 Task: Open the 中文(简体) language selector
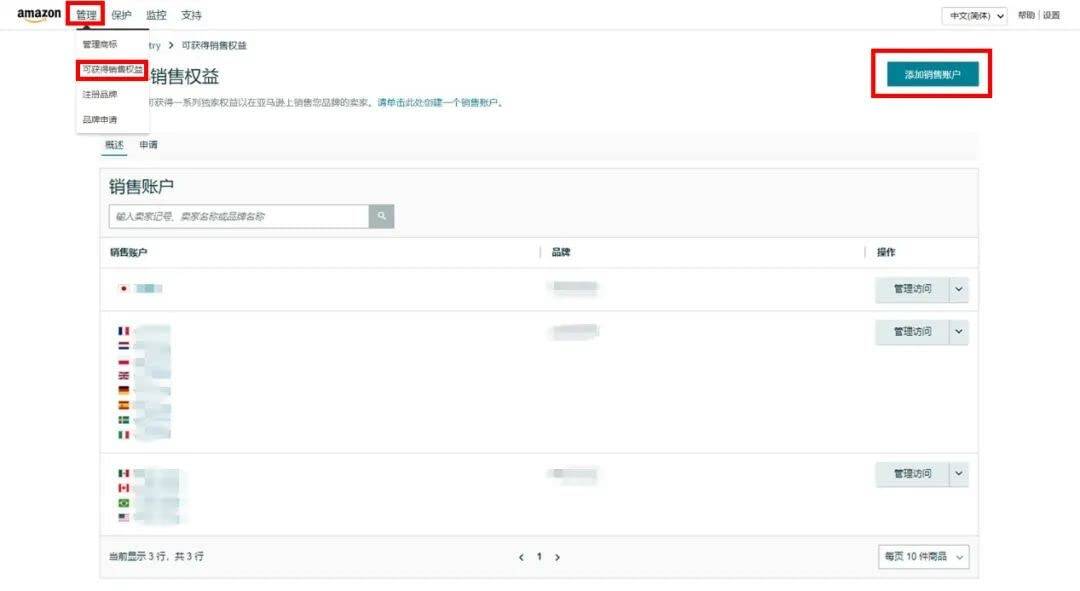pos(975,16)
